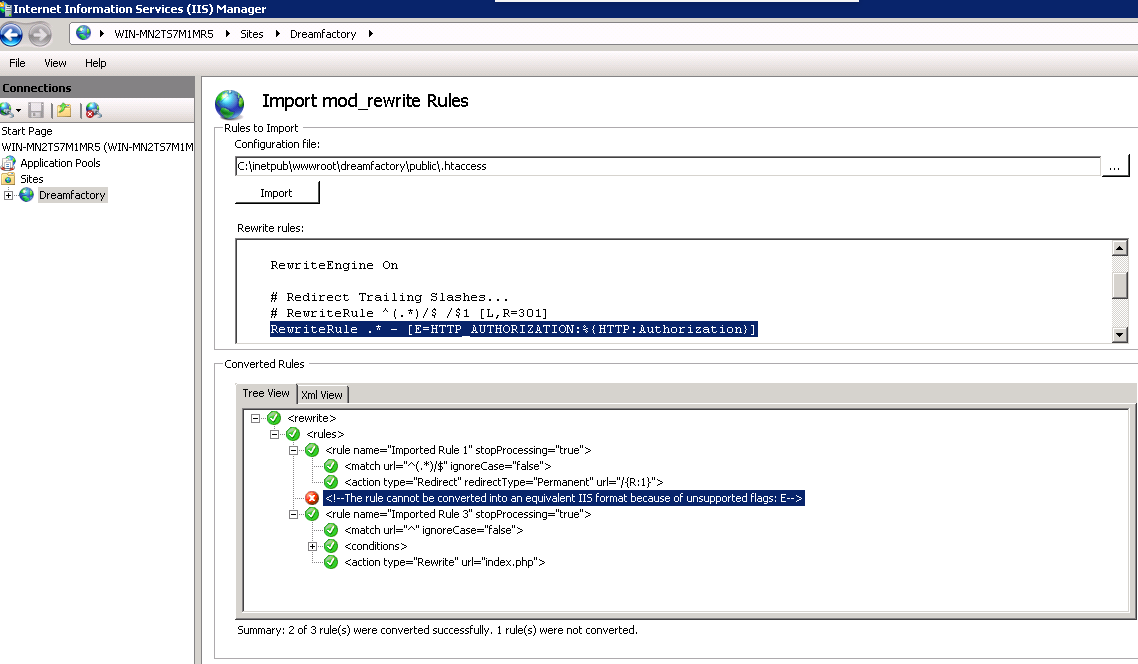Screen dimensions: 1138x664
Task: Open the View menu
Action: click(x=55, y=63)
